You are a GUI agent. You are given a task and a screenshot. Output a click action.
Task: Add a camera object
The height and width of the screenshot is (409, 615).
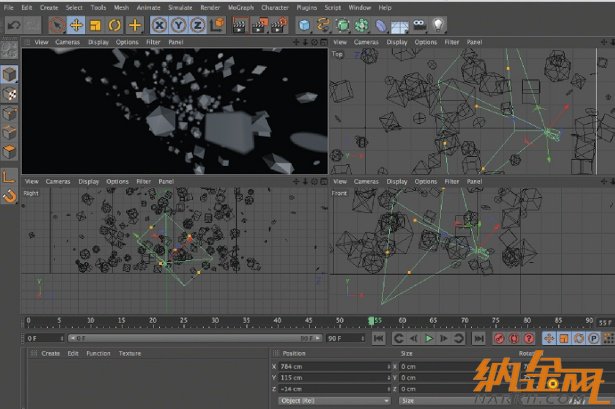point(419,25)
